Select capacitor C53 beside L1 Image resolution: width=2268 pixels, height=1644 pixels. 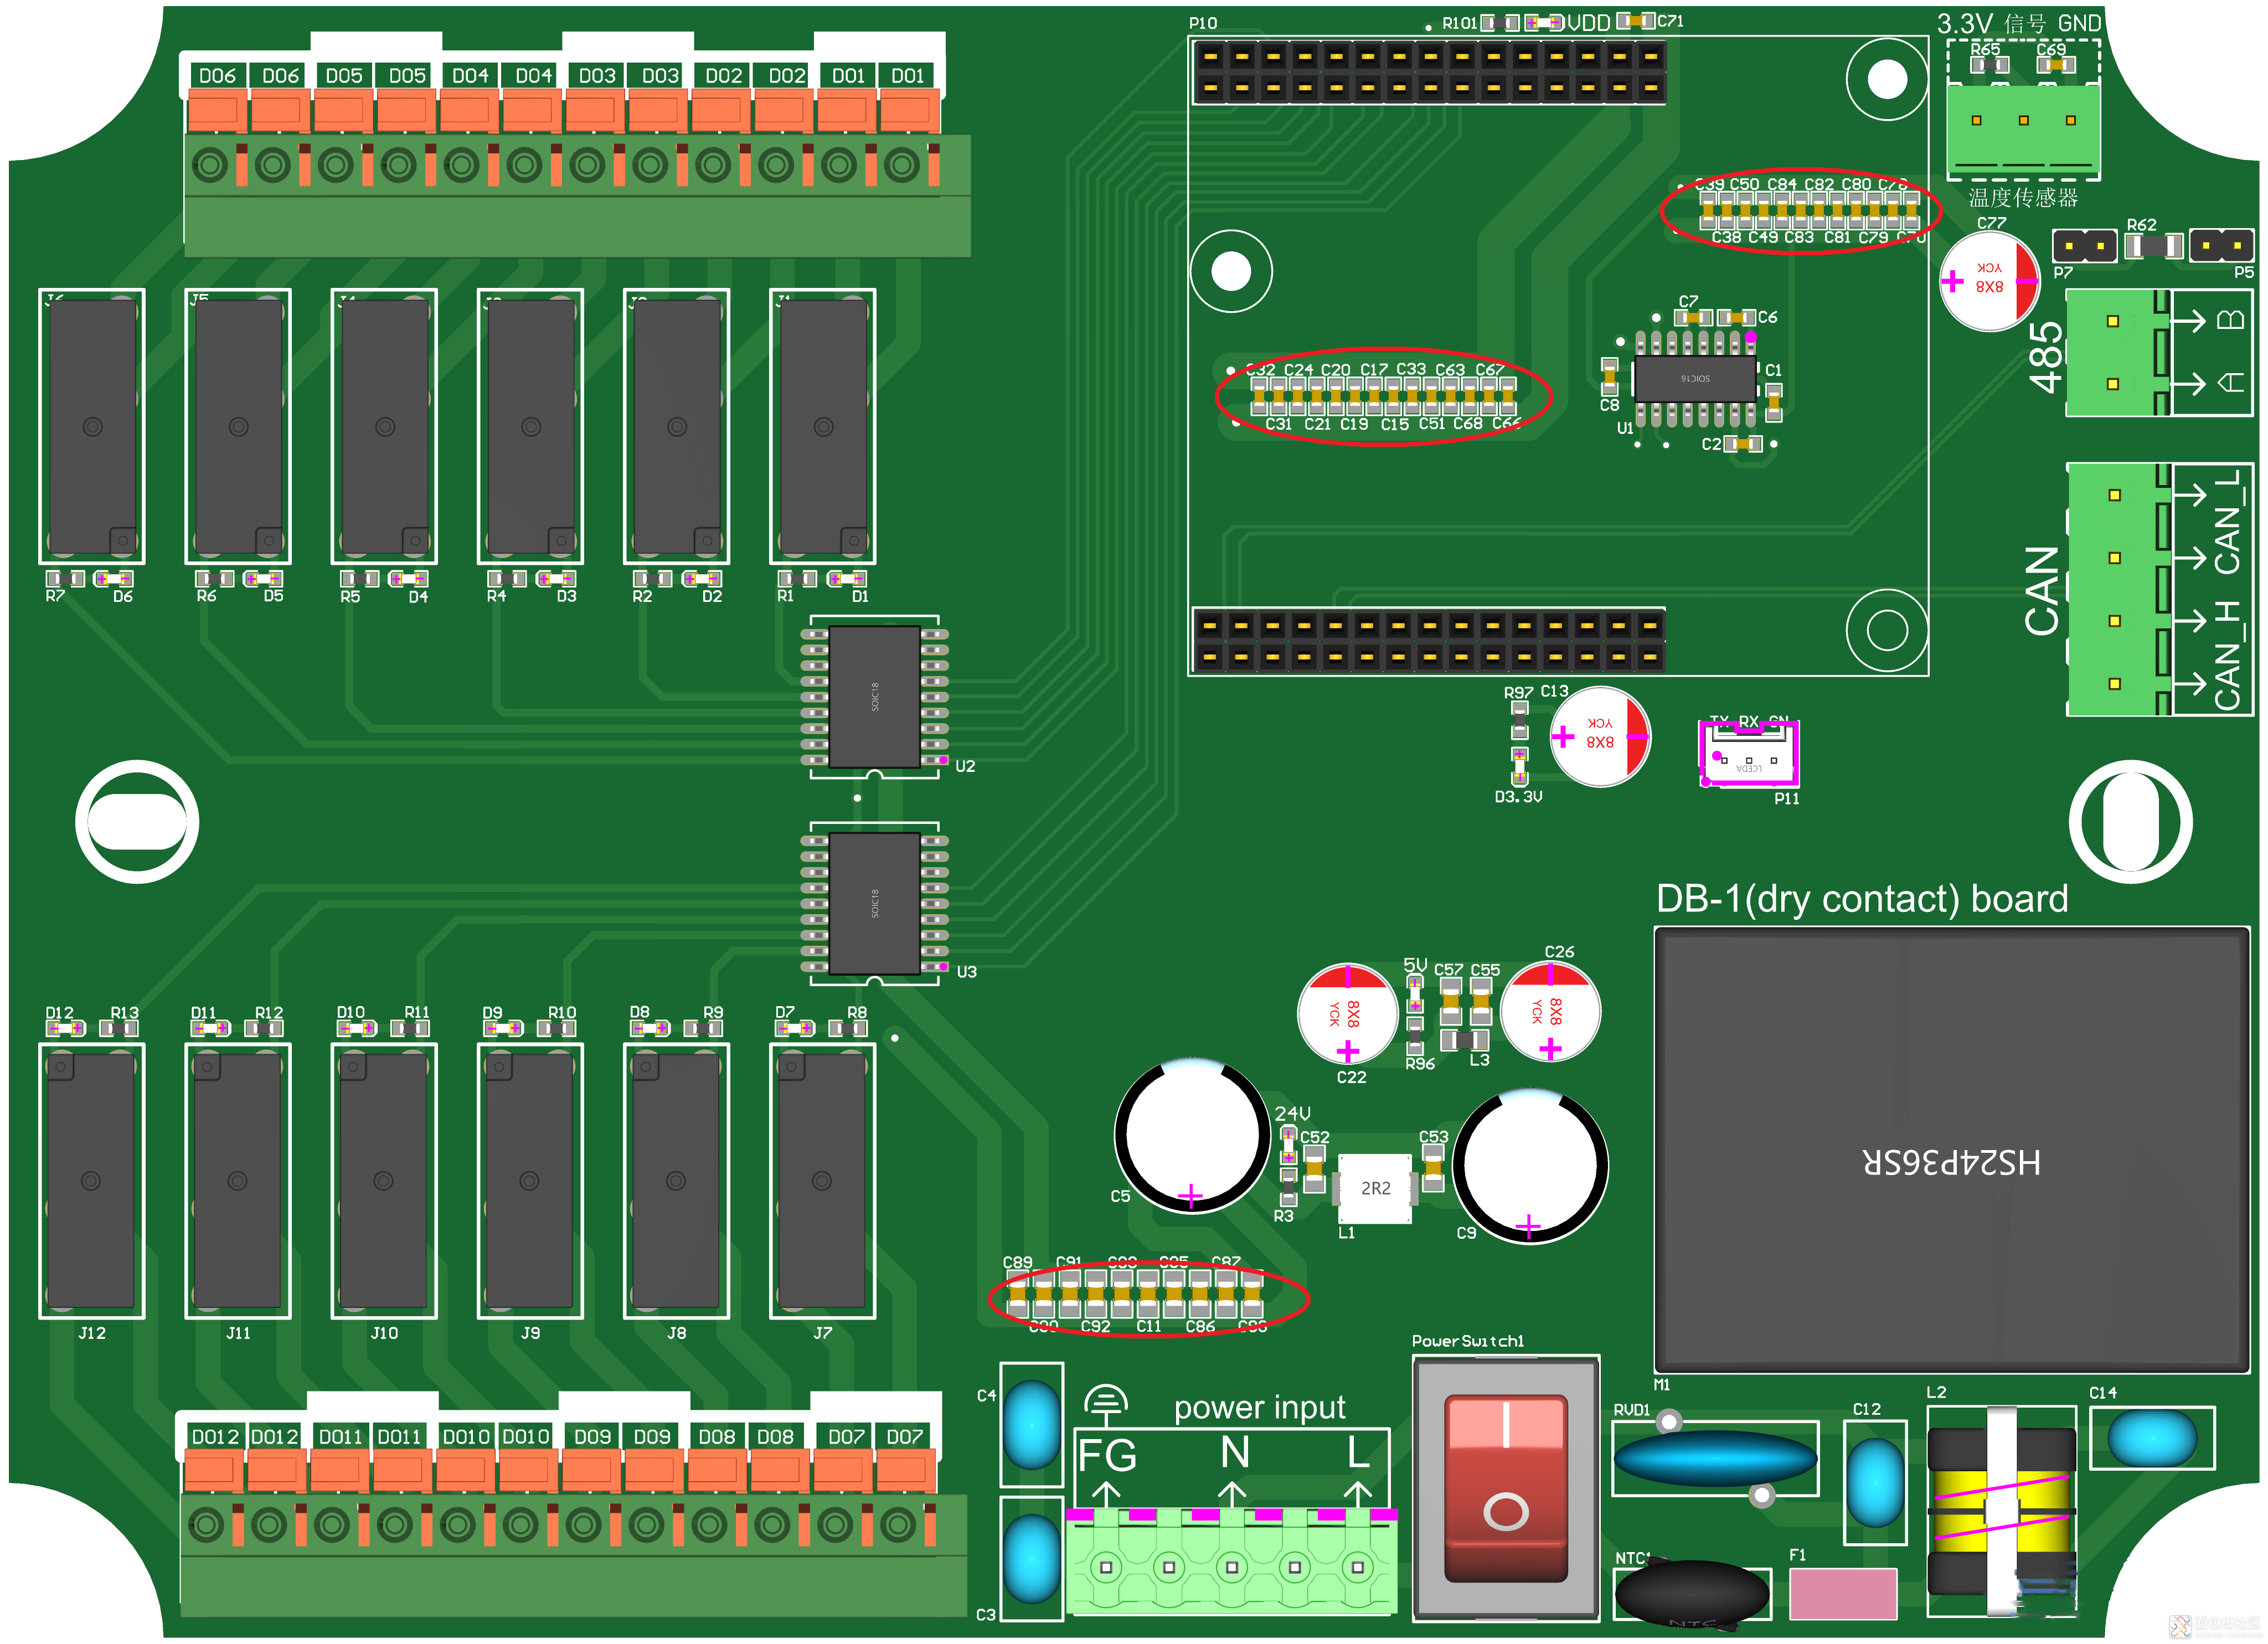pyautogui.click(x=1433, y=1168)
